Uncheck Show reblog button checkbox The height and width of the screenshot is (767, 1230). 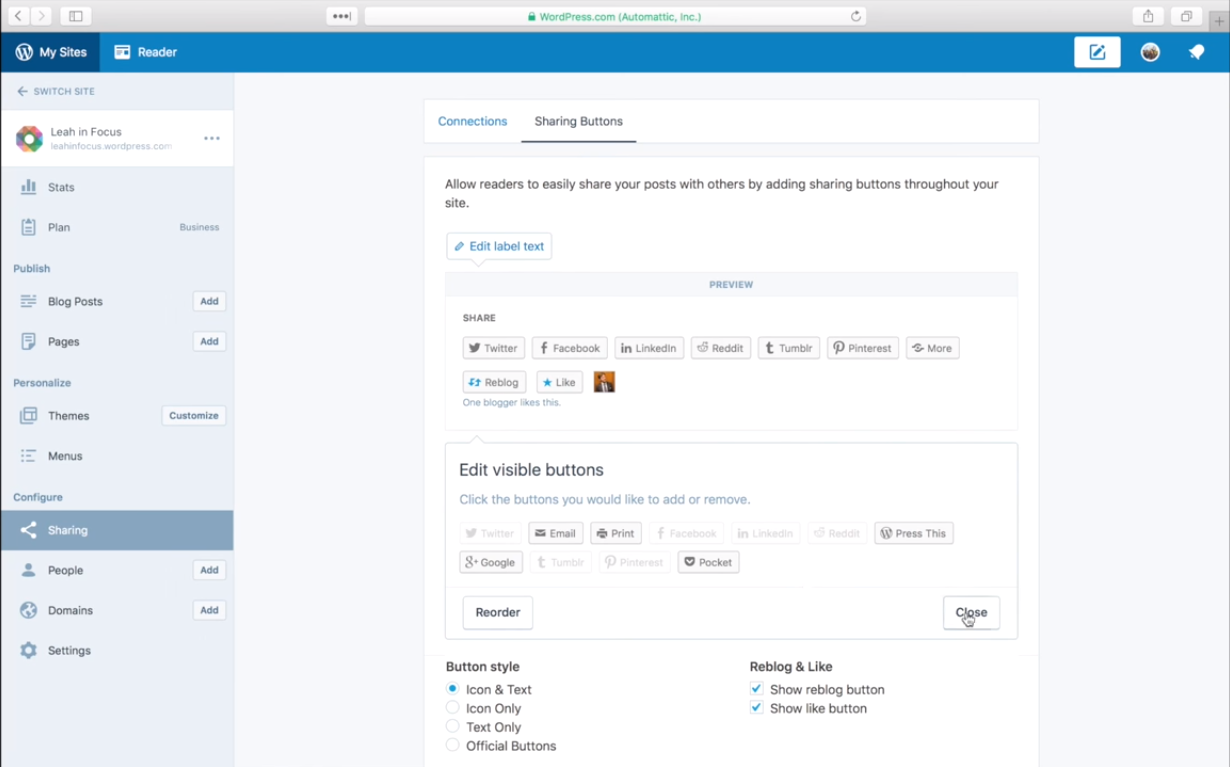(756, 689)
